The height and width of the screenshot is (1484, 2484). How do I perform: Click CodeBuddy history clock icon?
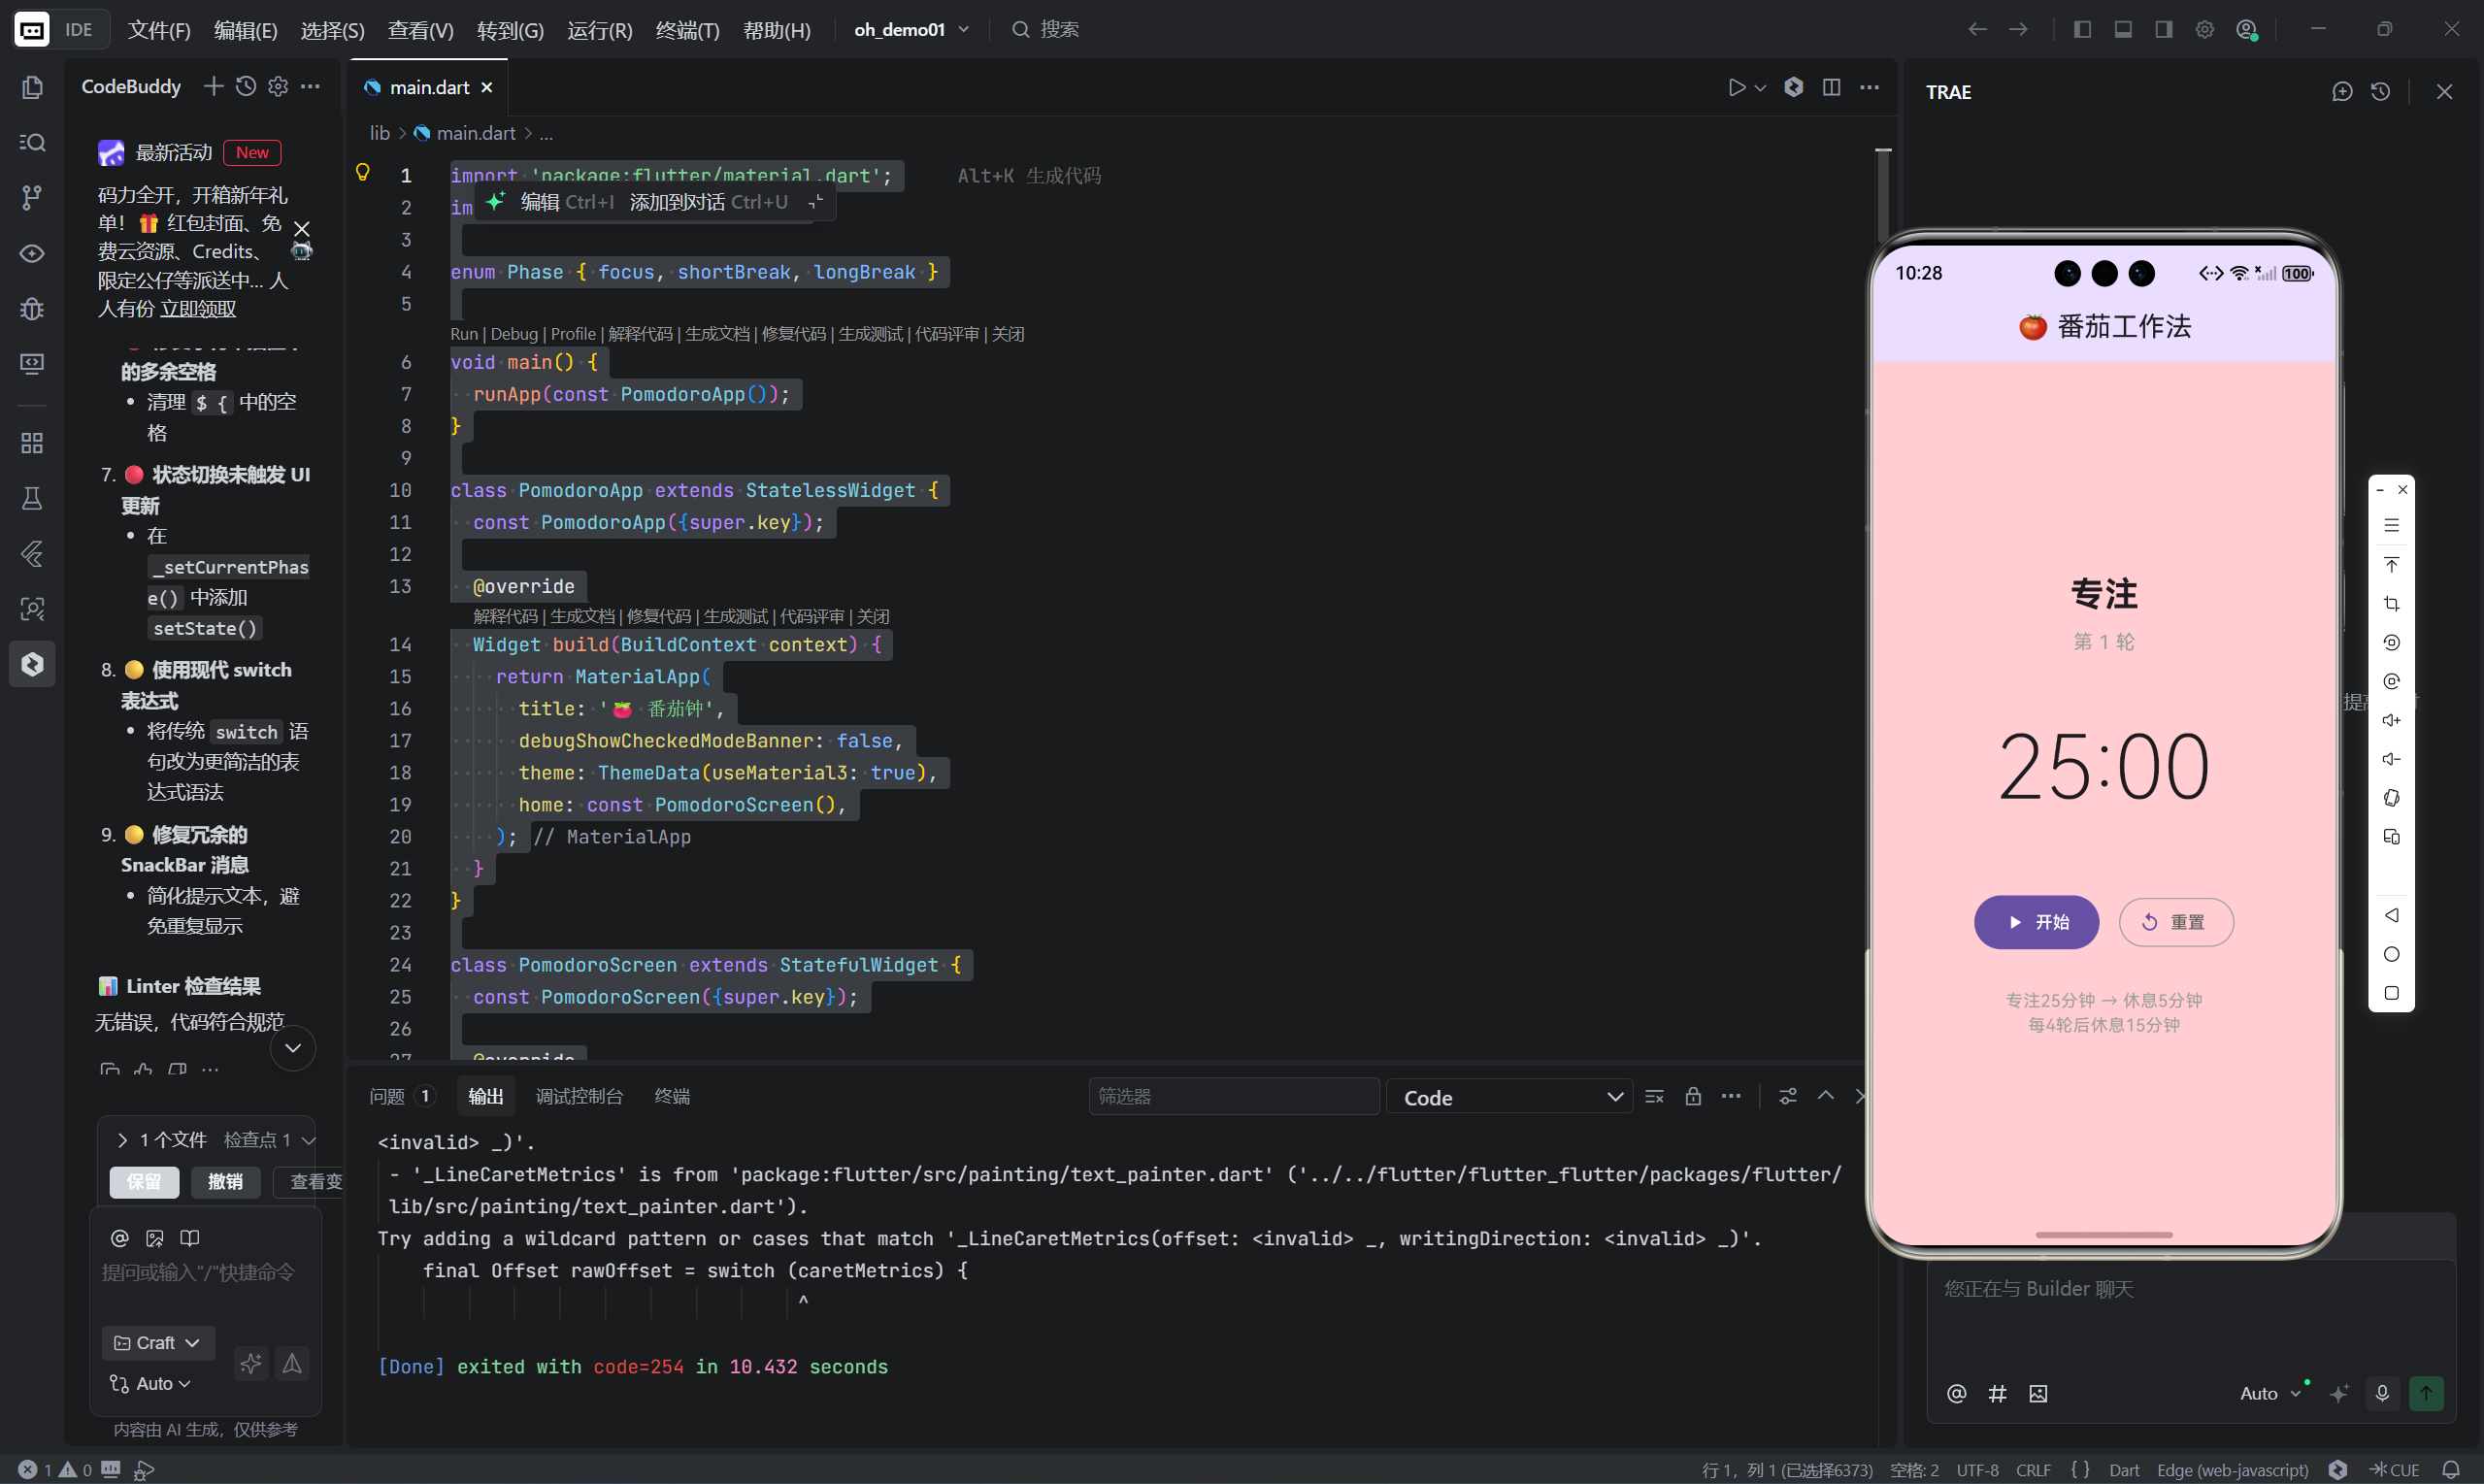(x=246, y=87)
